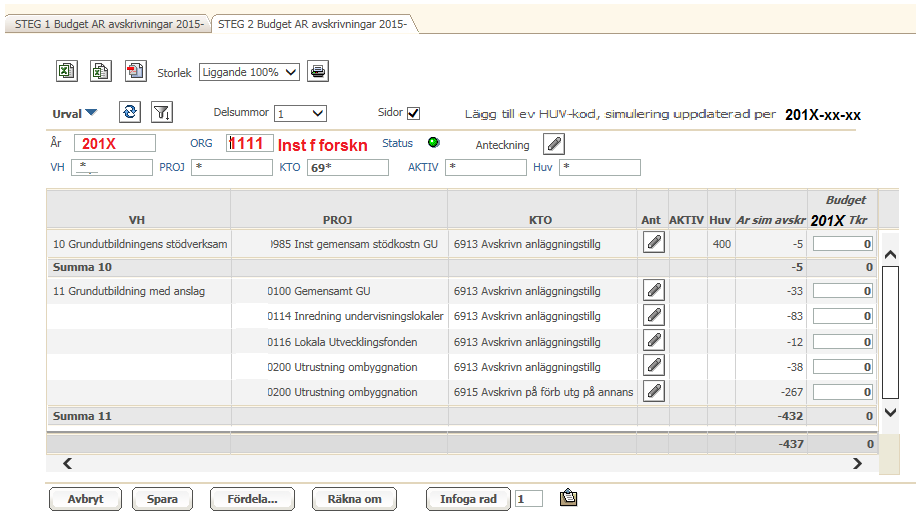Click budget field for 0200 Utrustning 6913 row
Viewport: 922px width, 517px height.
click(x=843, y=367)
